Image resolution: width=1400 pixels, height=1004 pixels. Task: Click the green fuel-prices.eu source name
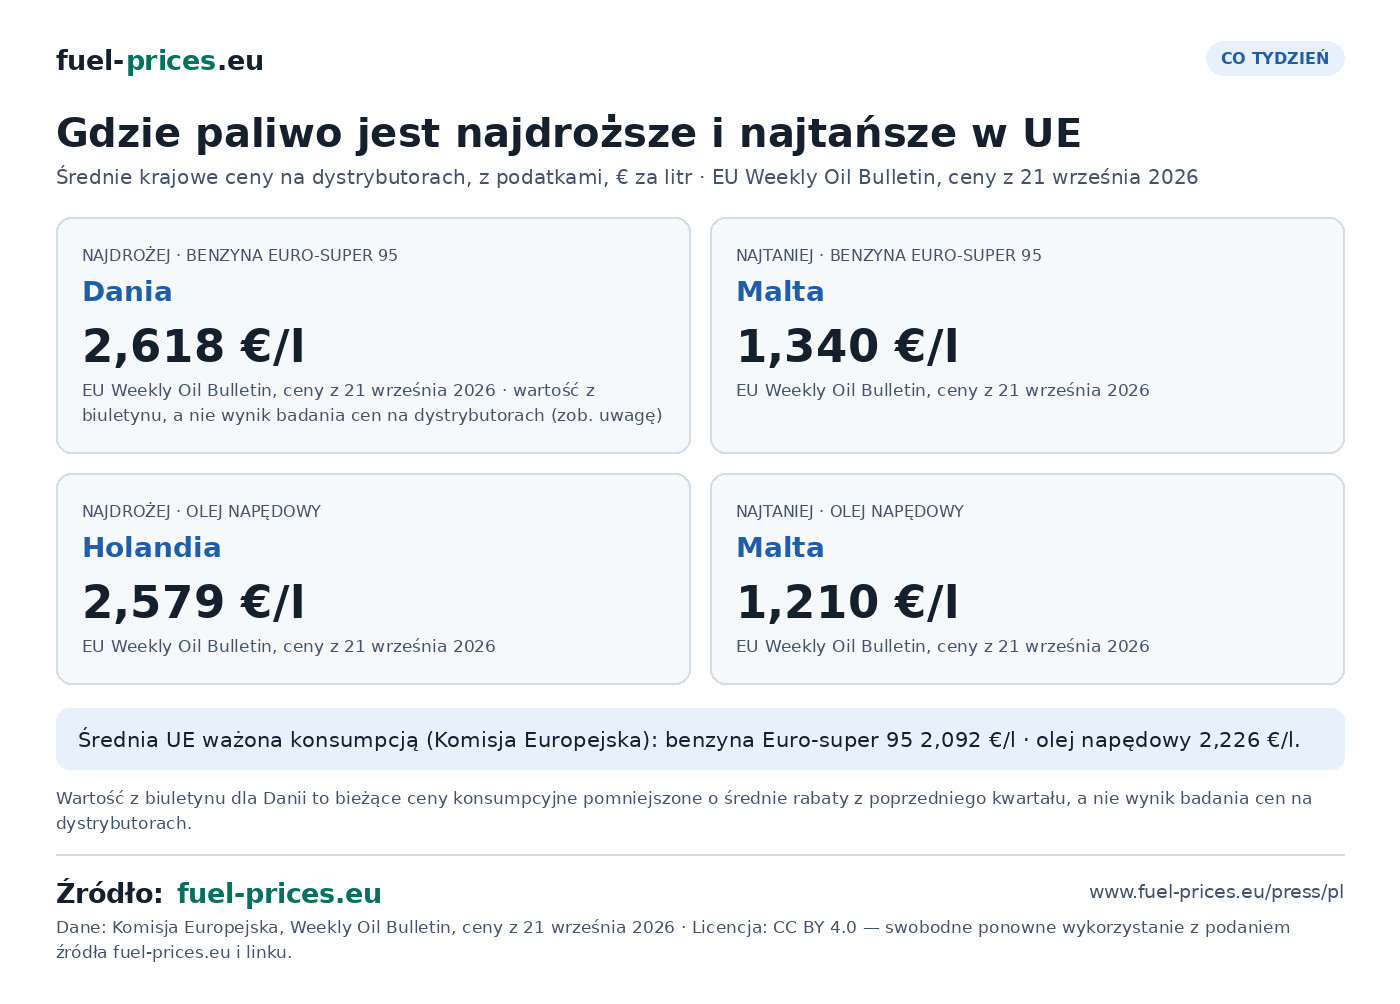[279, 894]
